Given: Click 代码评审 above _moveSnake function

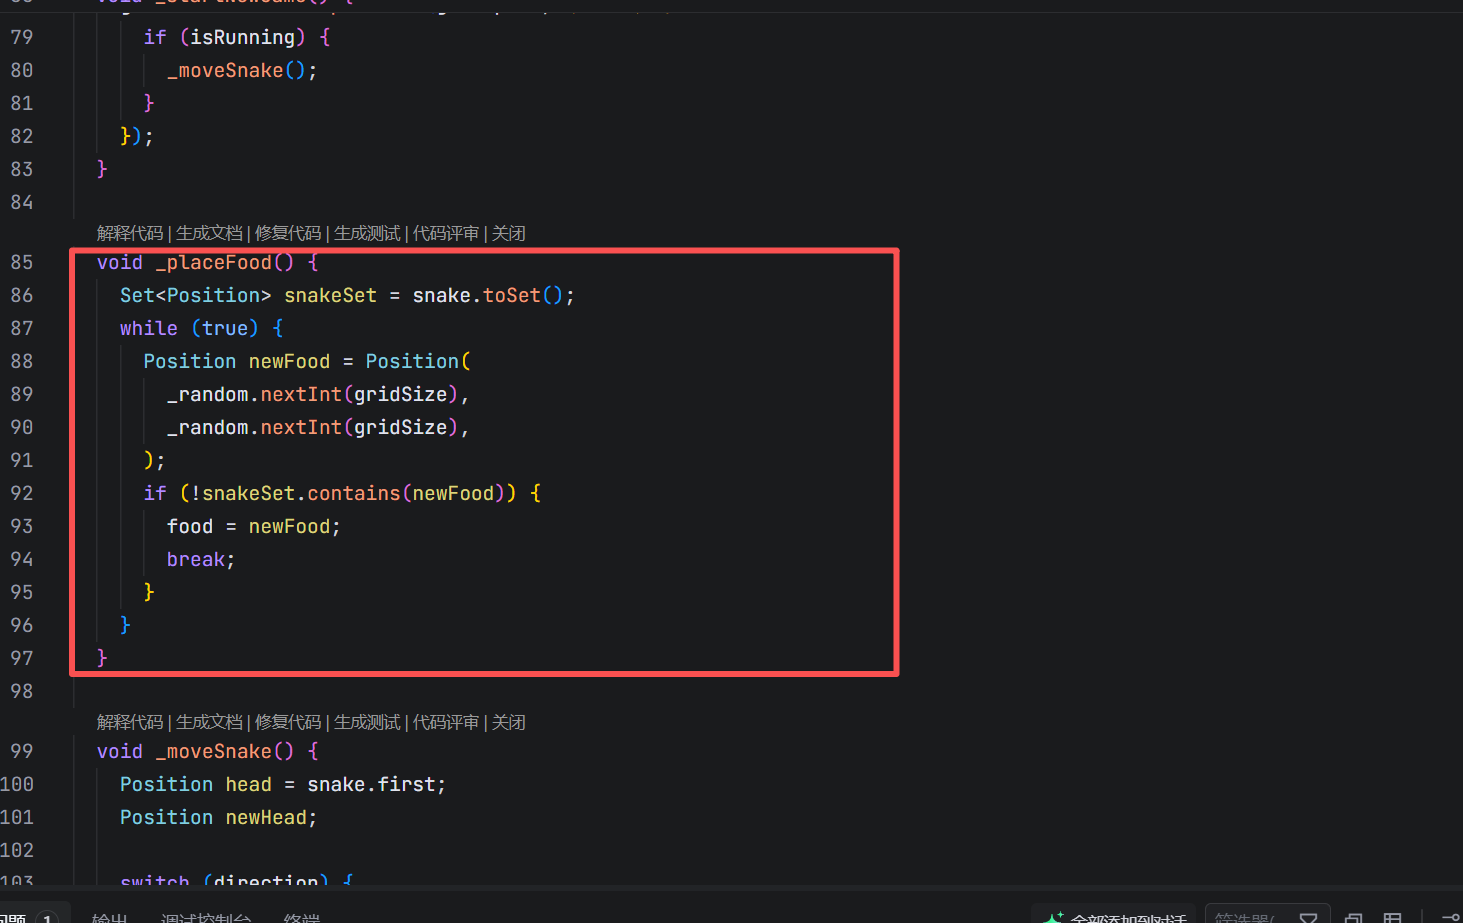Looking at the screenshot, I should (446, 722).
